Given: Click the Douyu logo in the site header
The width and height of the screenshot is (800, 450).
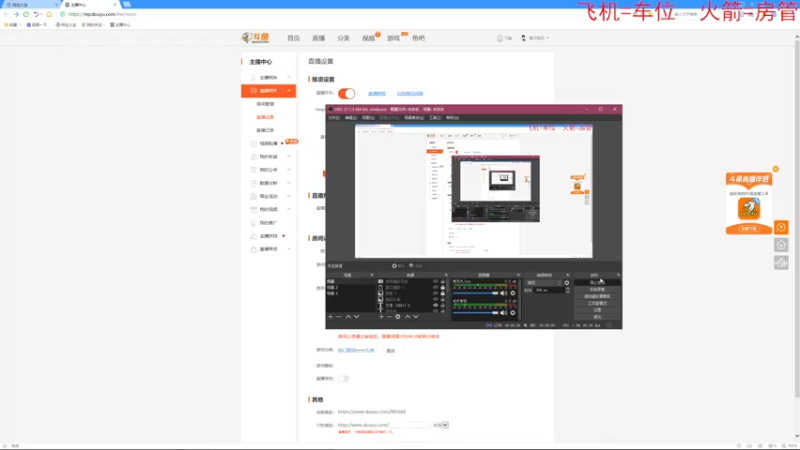Looking at the screenshot, I should pos(255,38).
